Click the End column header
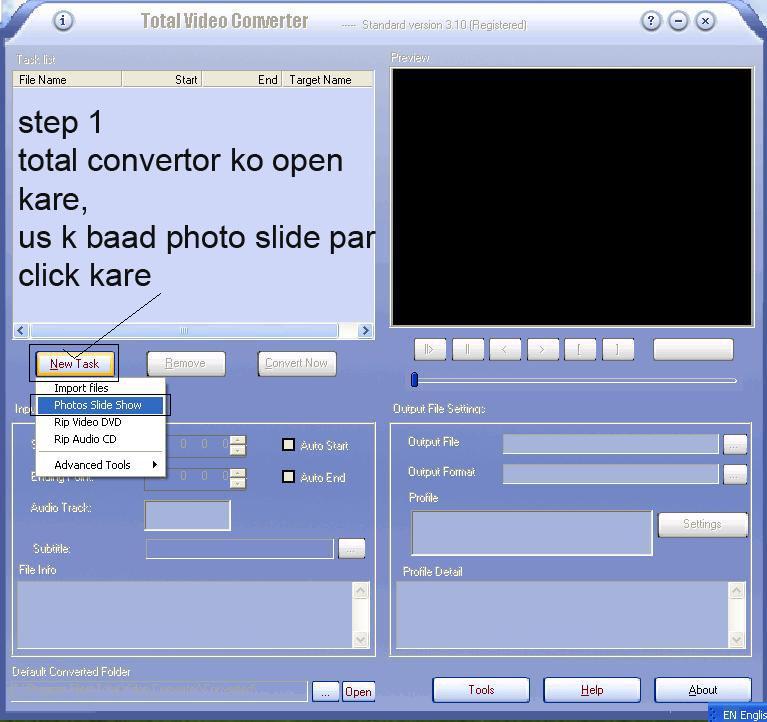The height and width of the screenshot is (722, 767). click(242, 79)
